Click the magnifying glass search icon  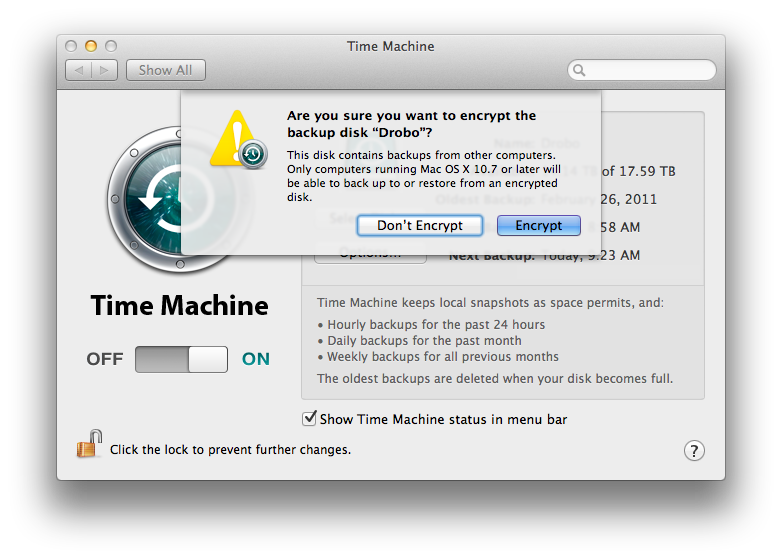tap(579, 70)
